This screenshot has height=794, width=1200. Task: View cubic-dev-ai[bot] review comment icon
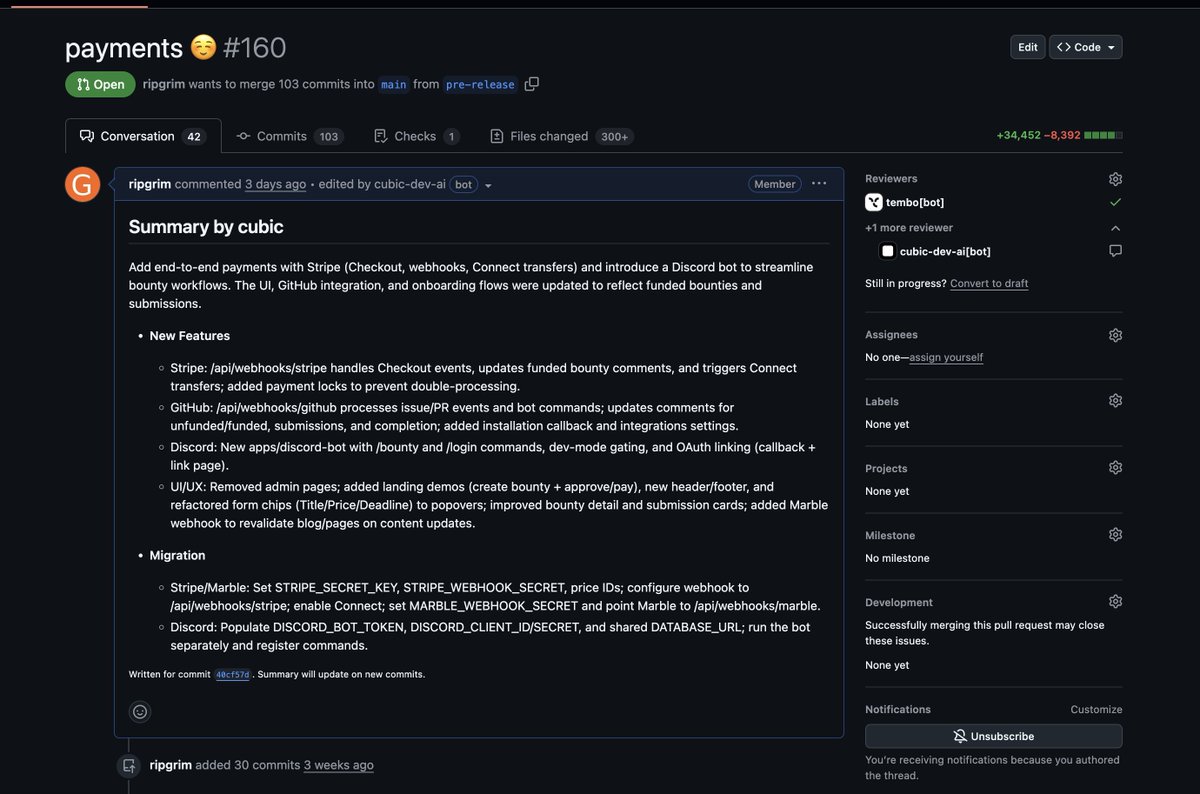pyautogui.click(x=1115, y=251)
